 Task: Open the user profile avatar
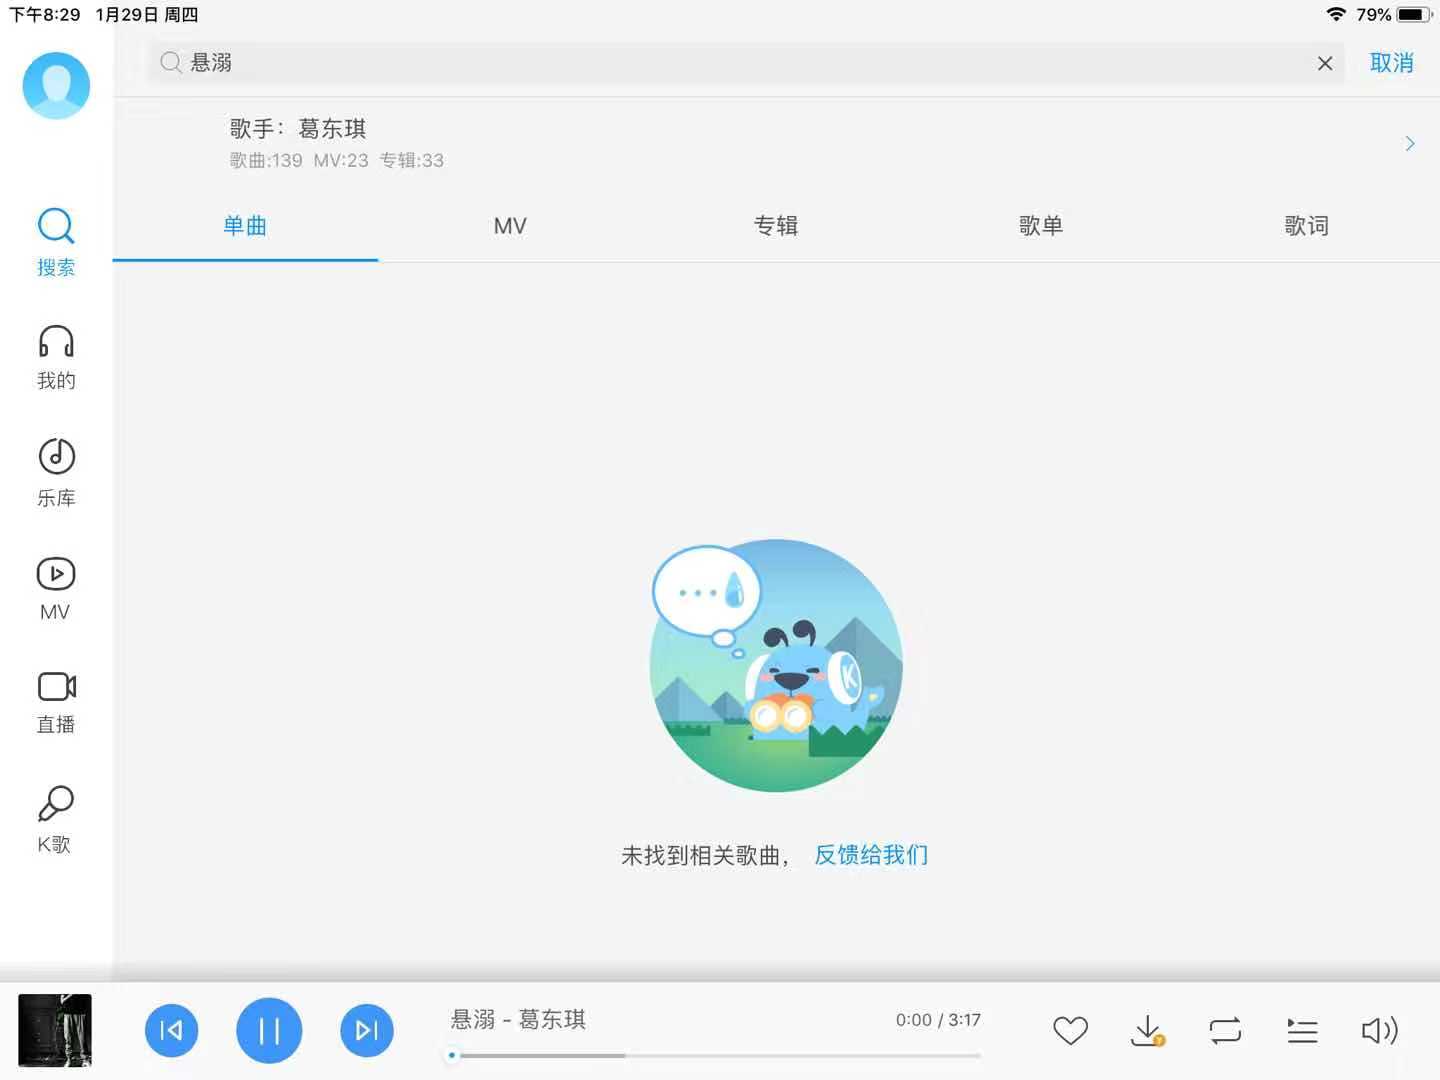[x=56, y=86]
